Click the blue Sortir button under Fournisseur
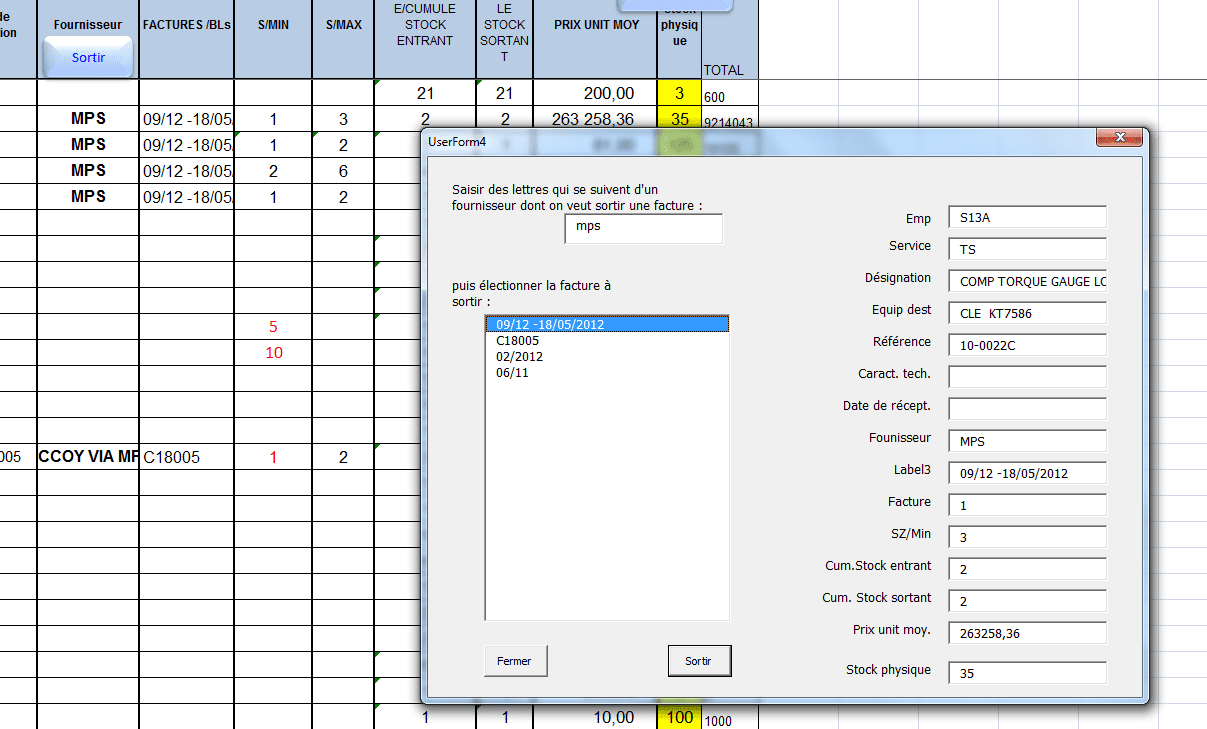Image resolution: width=1207 pixels, height=729 pixels. 88,58
